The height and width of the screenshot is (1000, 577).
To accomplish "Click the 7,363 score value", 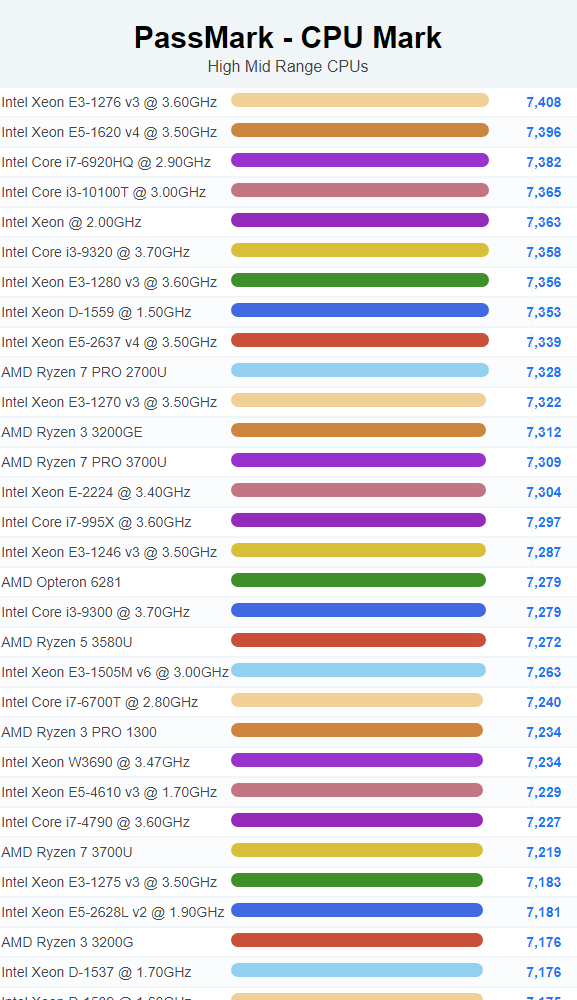I will pyautogui.click(x=544, y=222).
